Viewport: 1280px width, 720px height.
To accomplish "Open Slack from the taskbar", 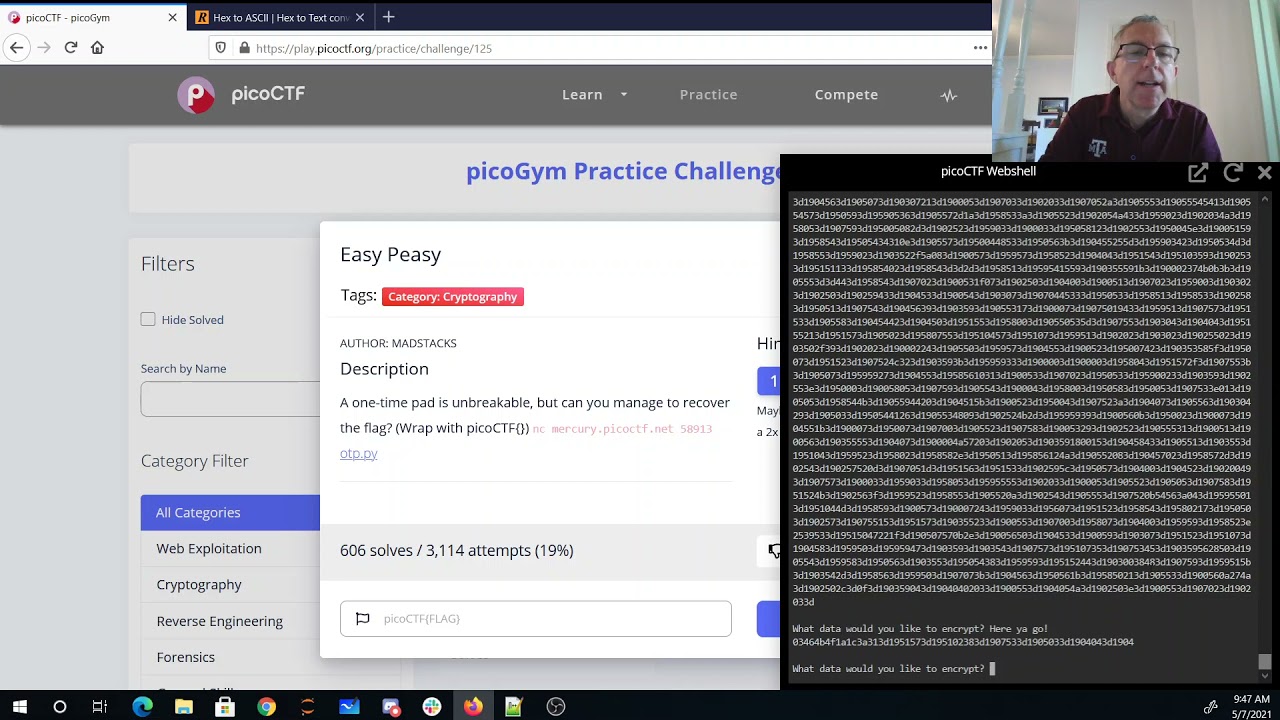I will pyautogui.click(x=431, y=707).
